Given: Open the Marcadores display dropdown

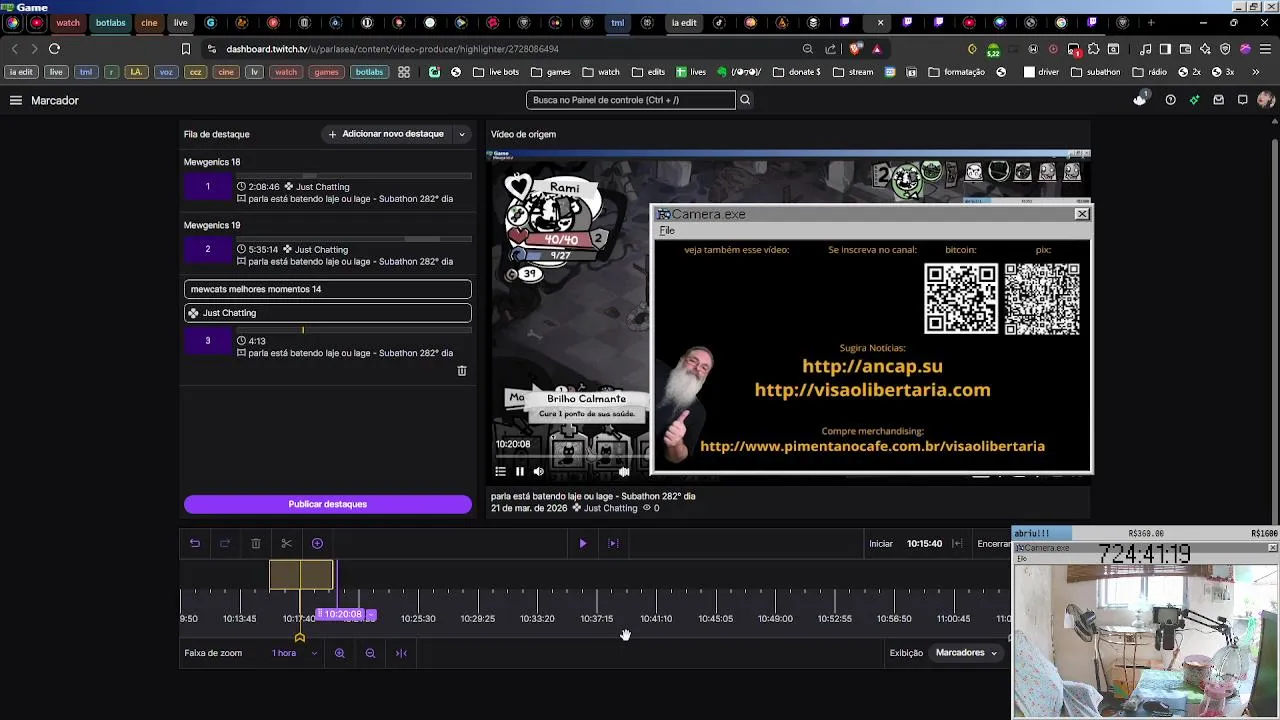Looking at the screenshot, I should pyautogui.click(x=966, y=653).
